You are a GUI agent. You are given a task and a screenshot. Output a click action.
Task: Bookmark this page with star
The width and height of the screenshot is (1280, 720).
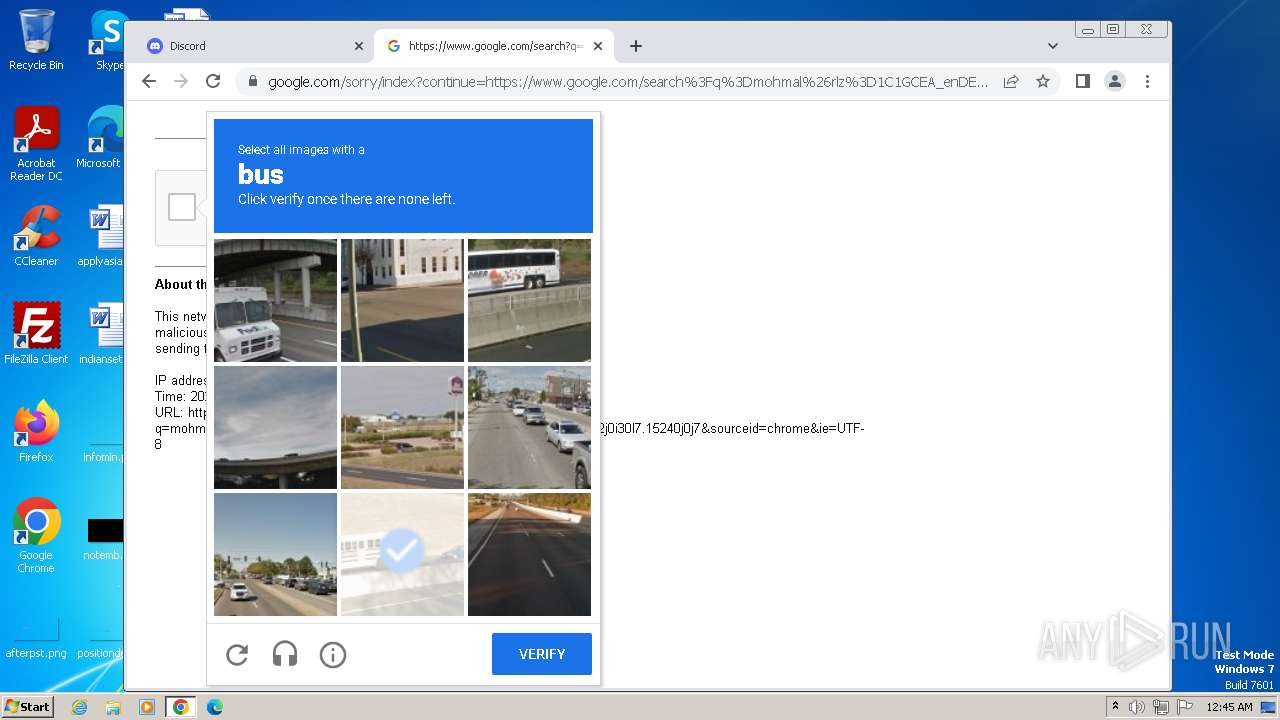1043,82
